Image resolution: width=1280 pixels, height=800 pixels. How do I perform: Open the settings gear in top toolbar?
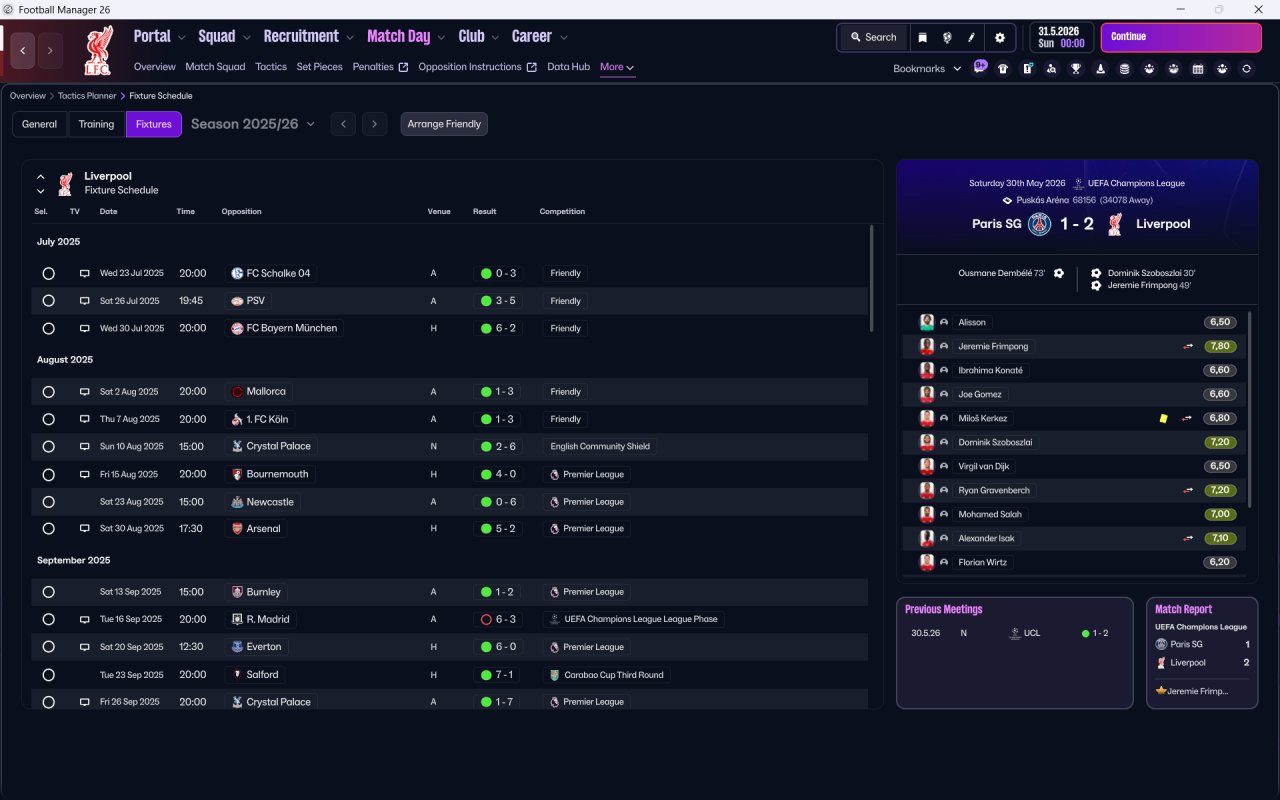pyautogui.click(x=999, y=37)
